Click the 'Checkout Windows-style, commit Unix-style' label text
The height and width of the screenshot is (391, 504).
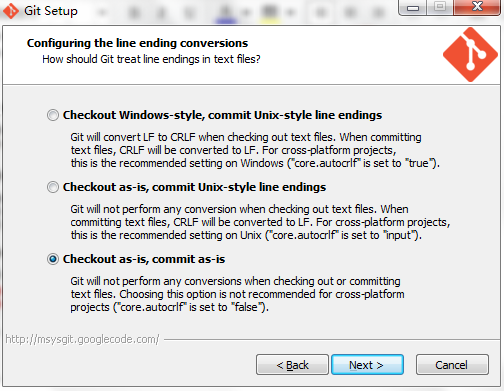coord(222,115)
